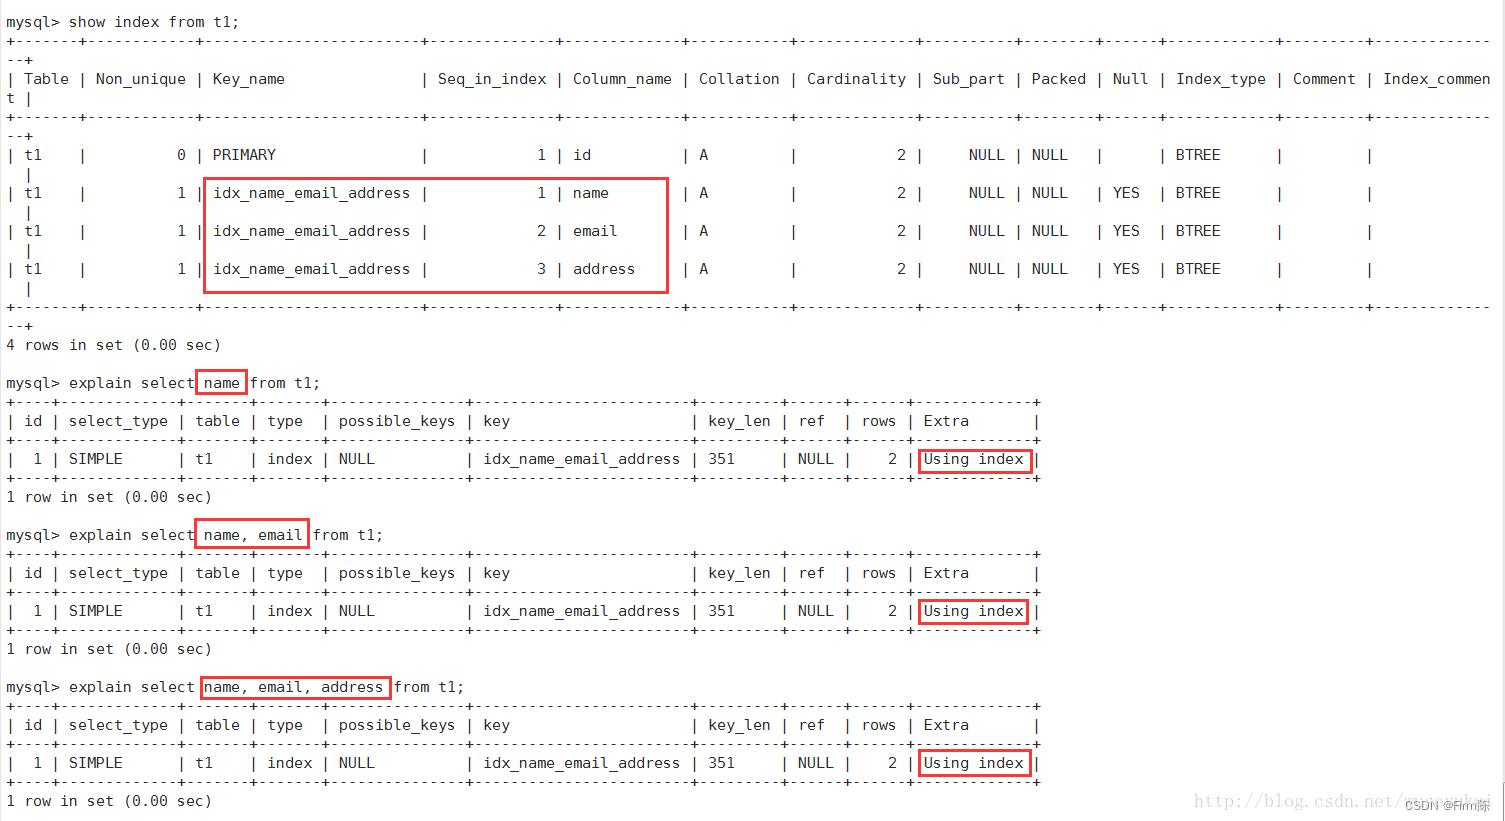Click 'address' in the Column_name column
The height and width of the screenshot is (821, 1505).
click(x=604, y=269)
